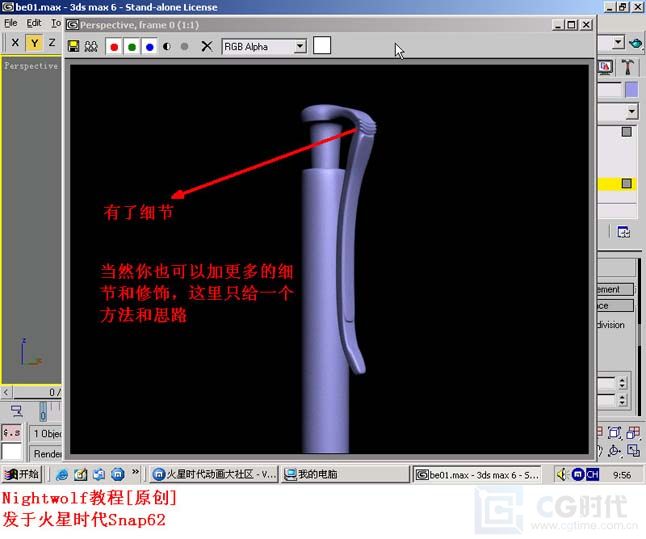
Task: Open the File menu
Action: (x=11, y=23)
